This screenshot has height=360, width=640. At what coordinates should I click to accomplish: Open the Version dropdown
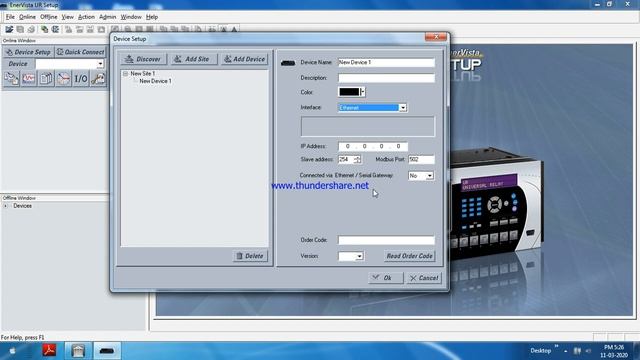pos(359,256)
